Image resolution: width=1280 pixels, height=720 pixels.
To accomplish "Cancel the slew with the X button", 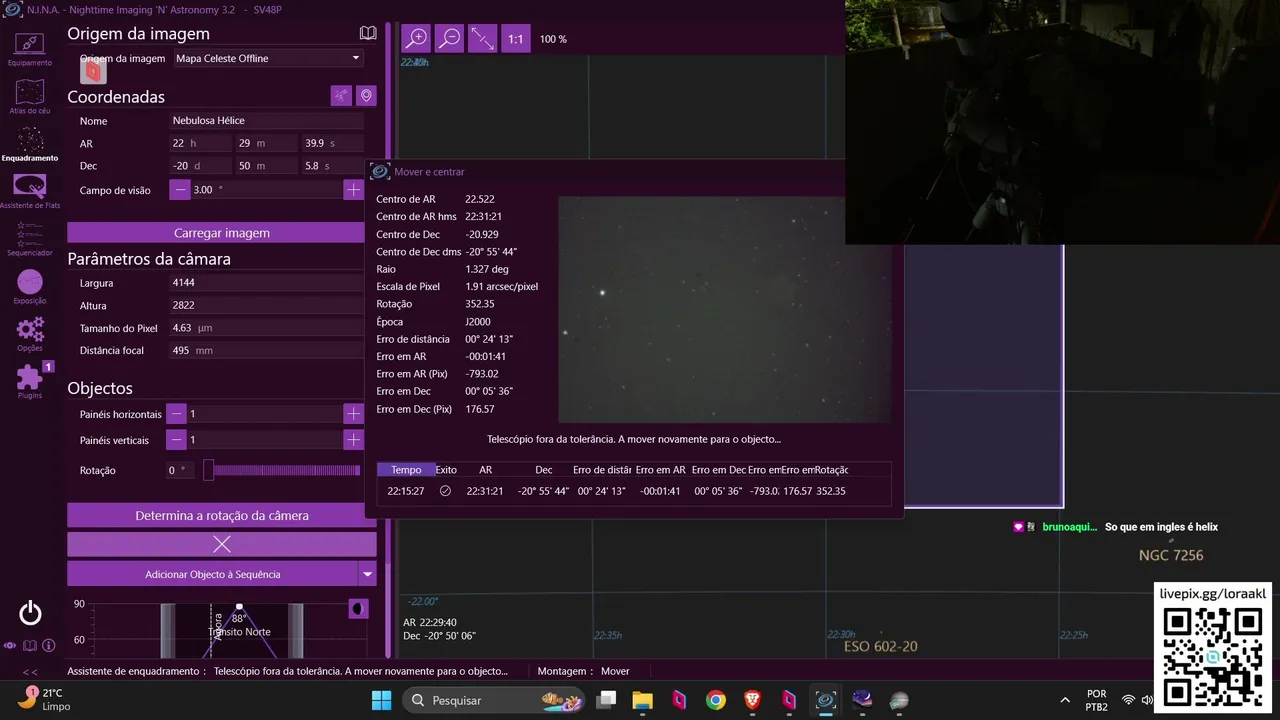I will tap(222, 544).
